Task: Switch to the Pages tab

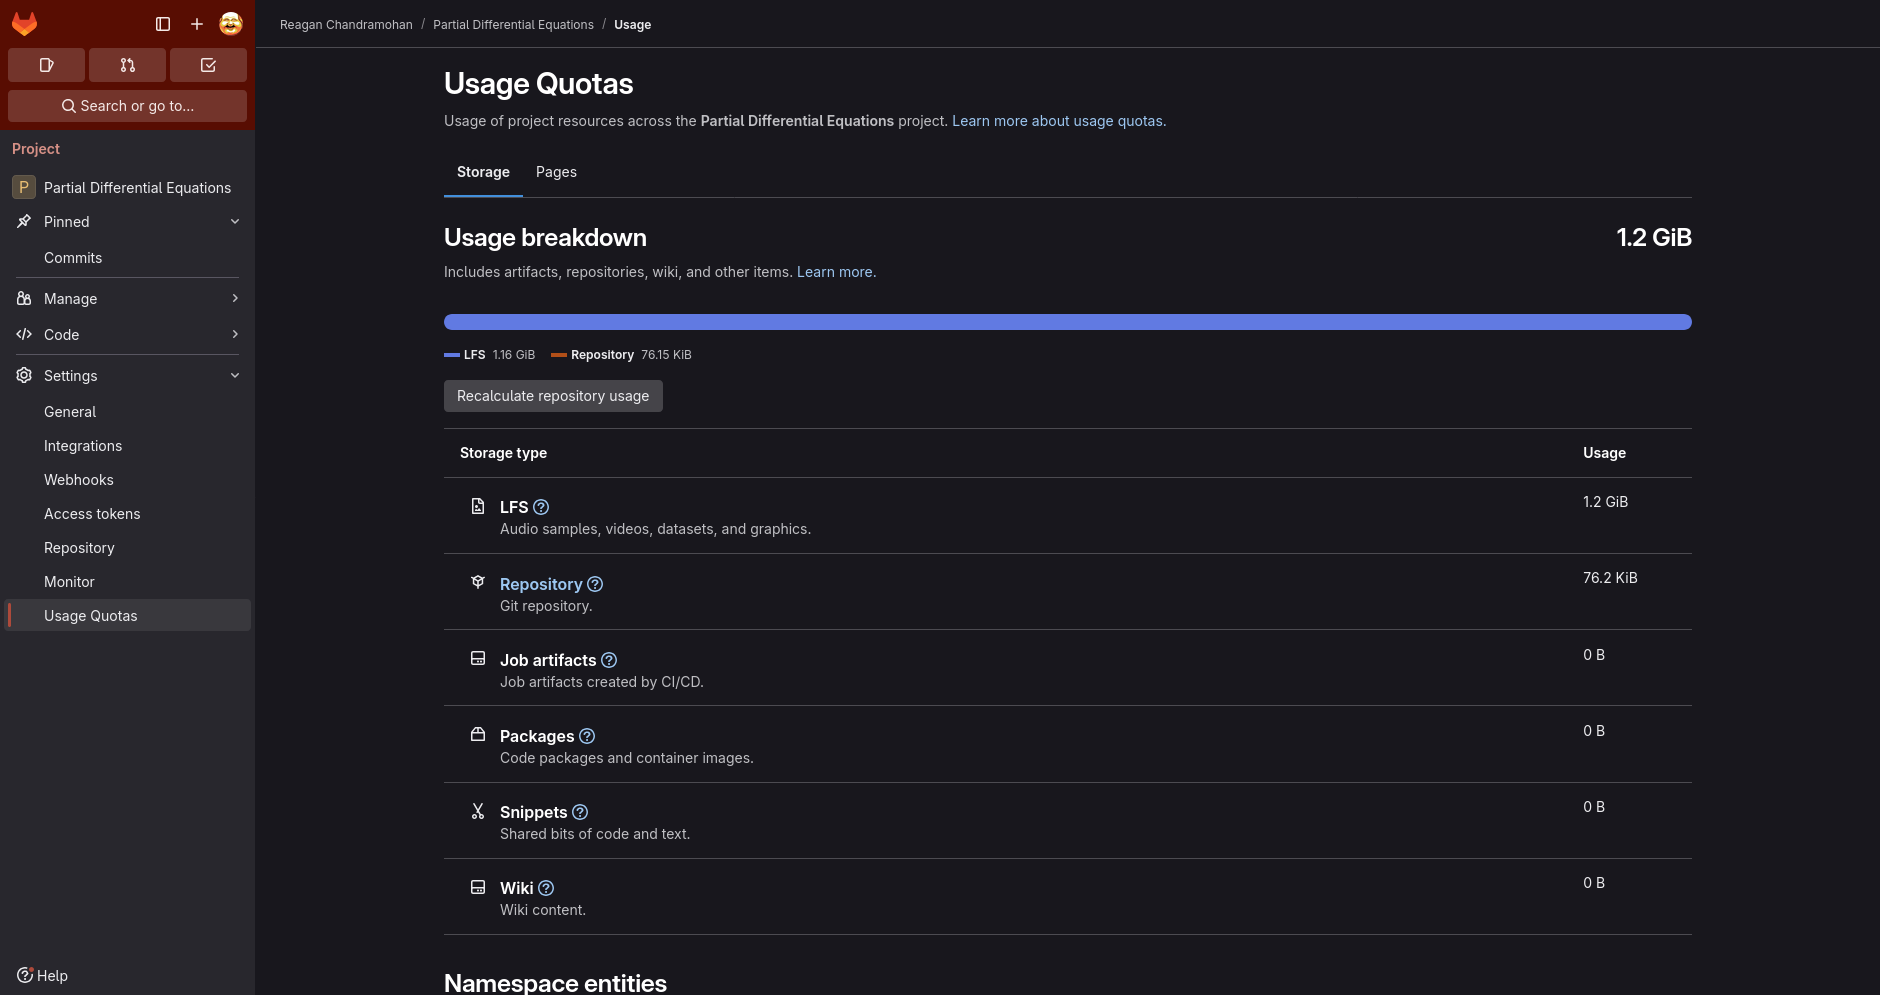Action: 556,172
